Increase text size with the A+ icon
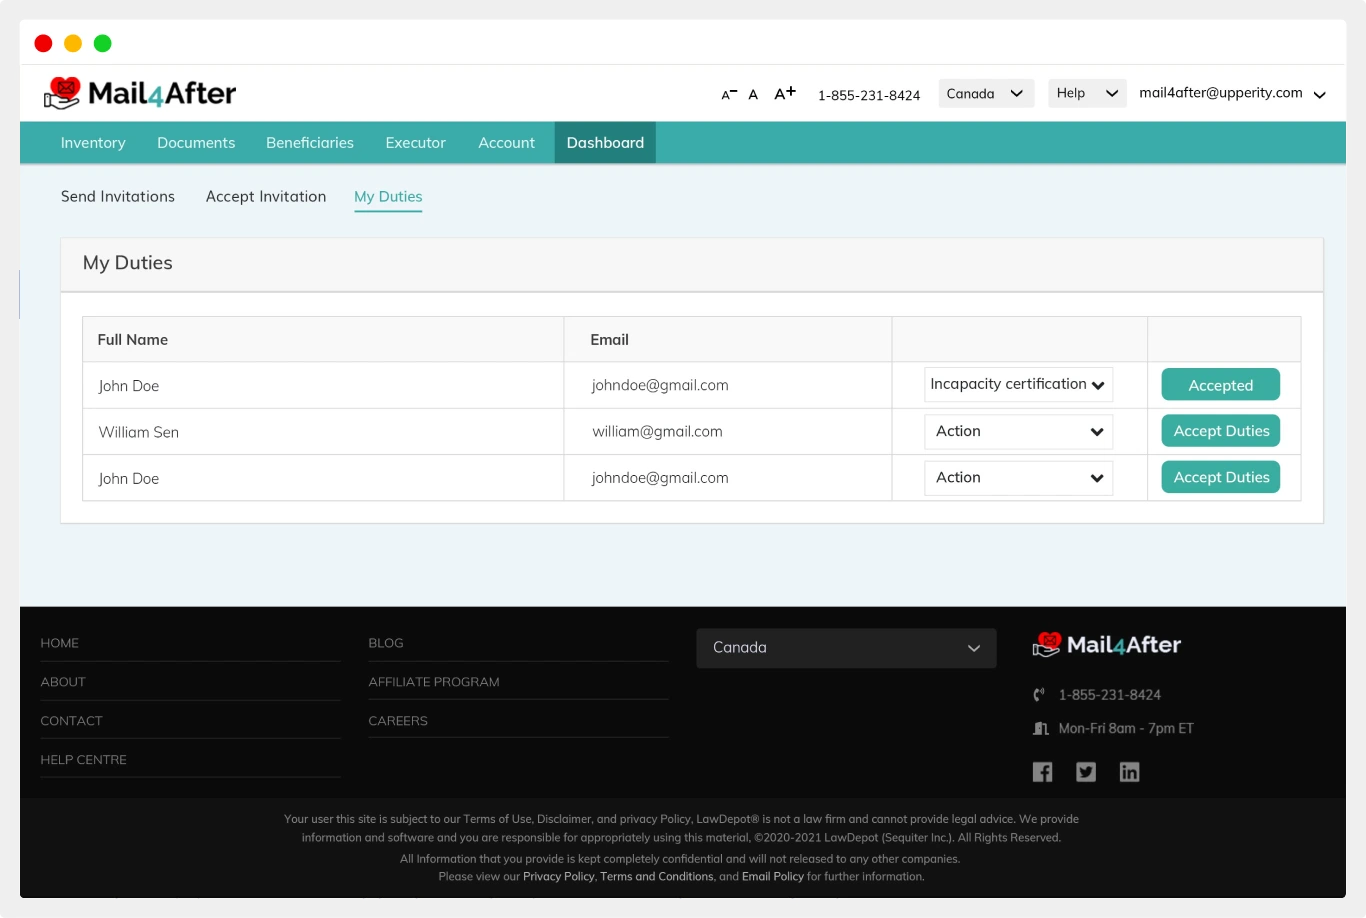1366x918 pixels. coord(784,92)
